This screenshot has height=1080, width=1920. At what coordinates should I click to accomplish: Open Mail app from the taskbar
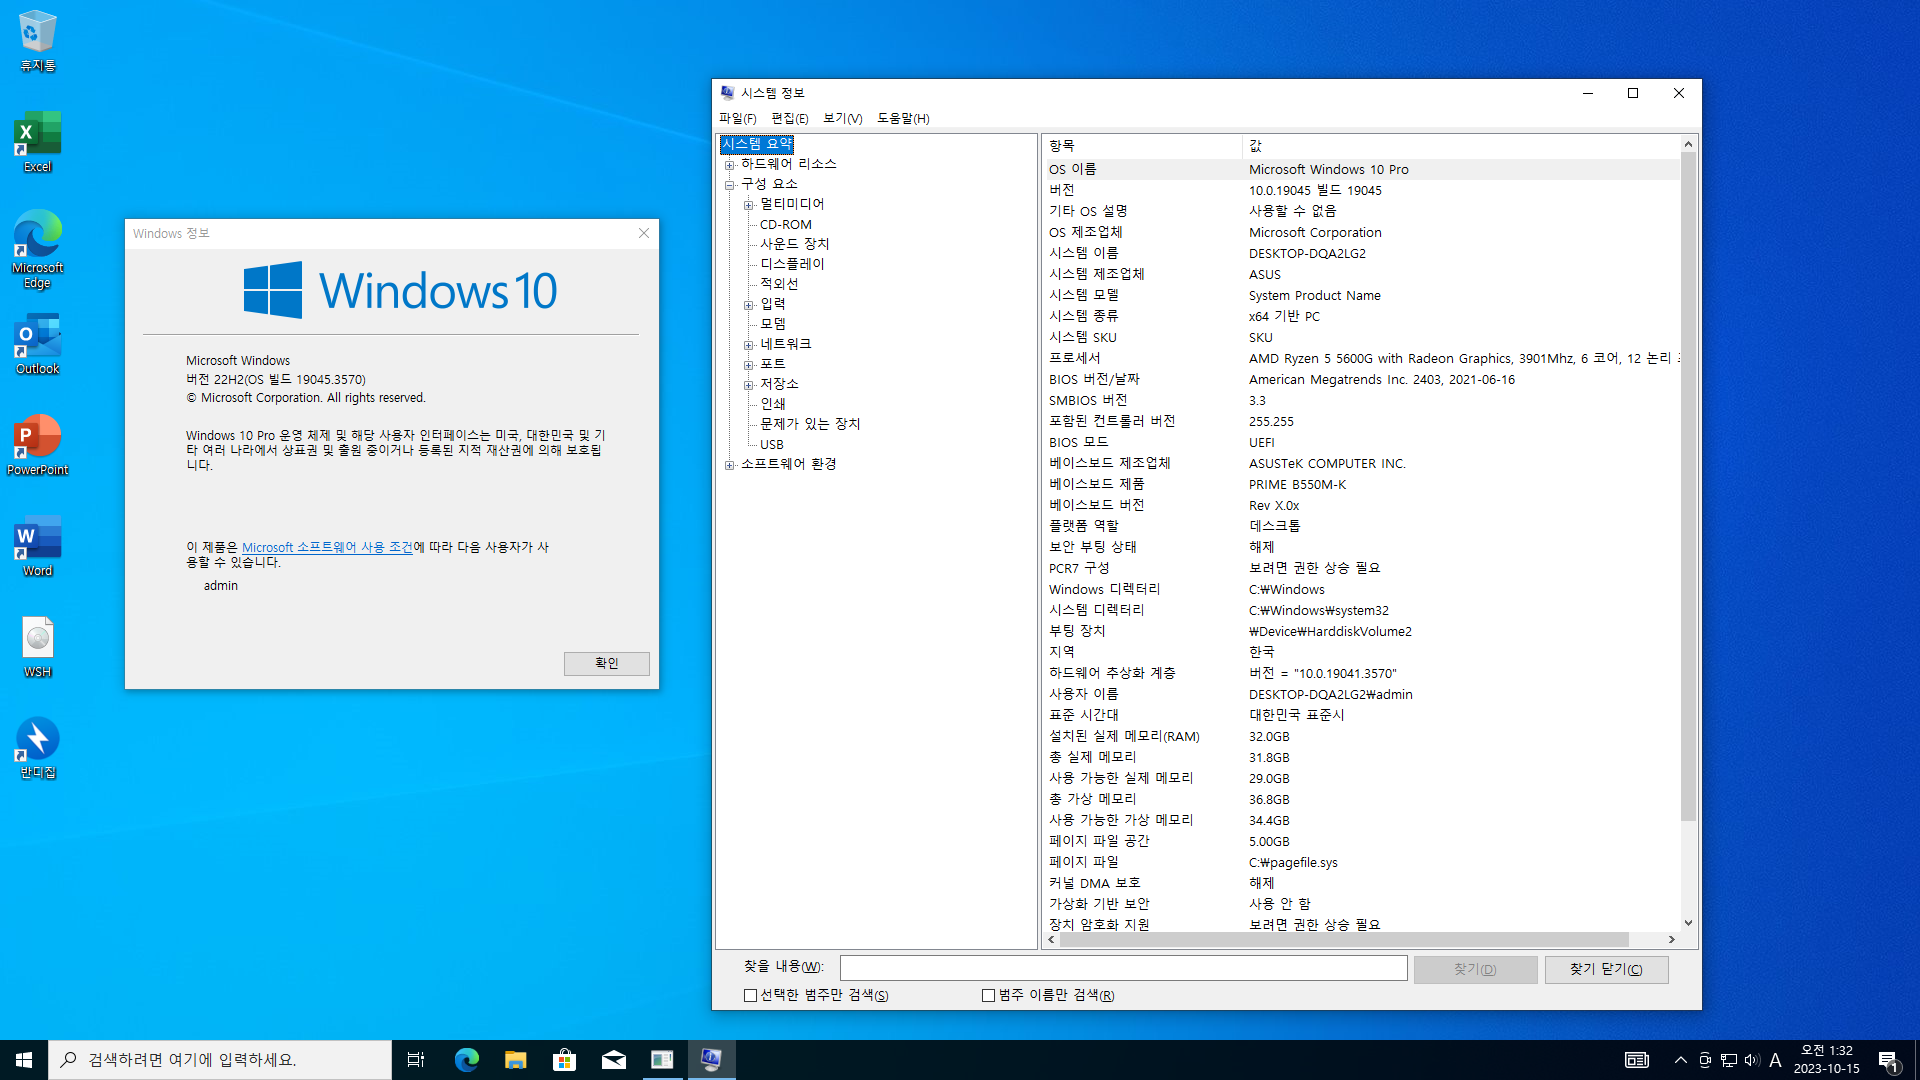pyautogui.click(x=613, y=1060)
